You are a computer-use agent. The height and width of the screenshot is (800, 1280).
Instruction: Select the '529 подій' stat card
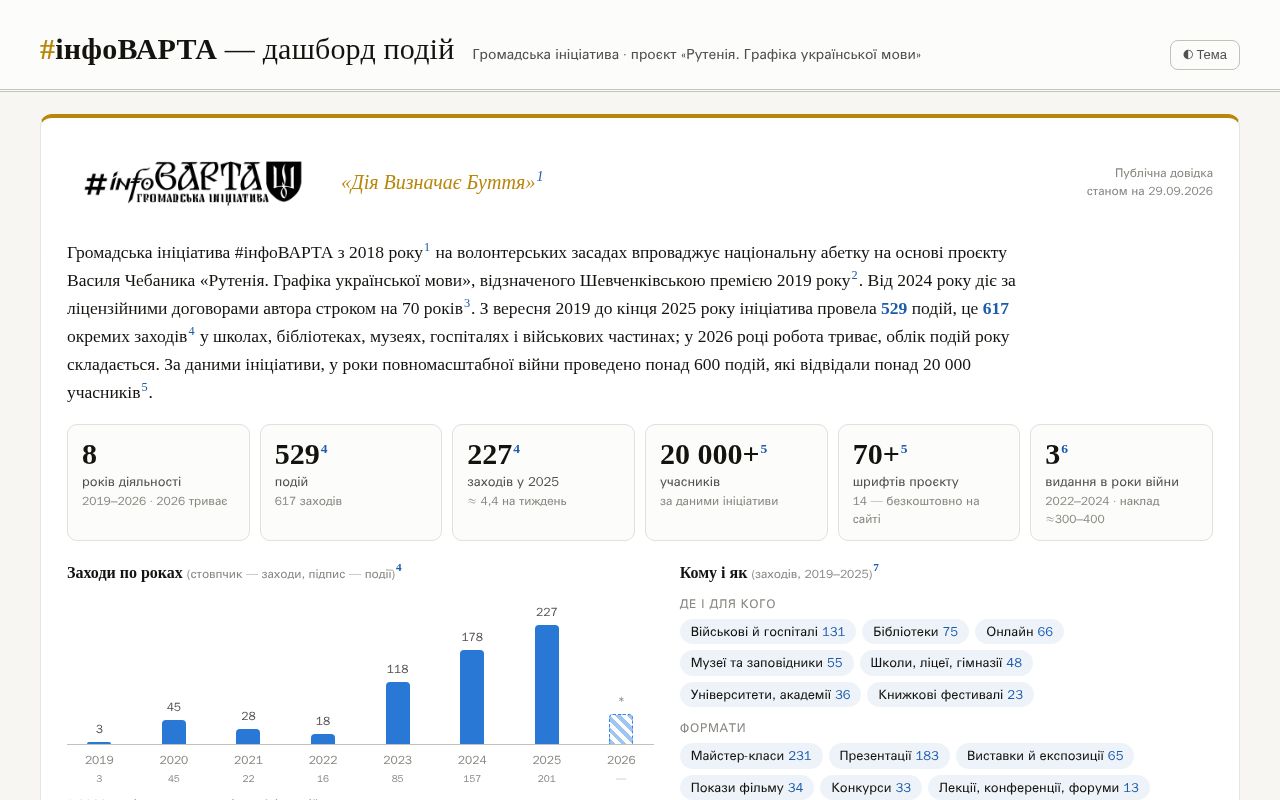[351, 482]
